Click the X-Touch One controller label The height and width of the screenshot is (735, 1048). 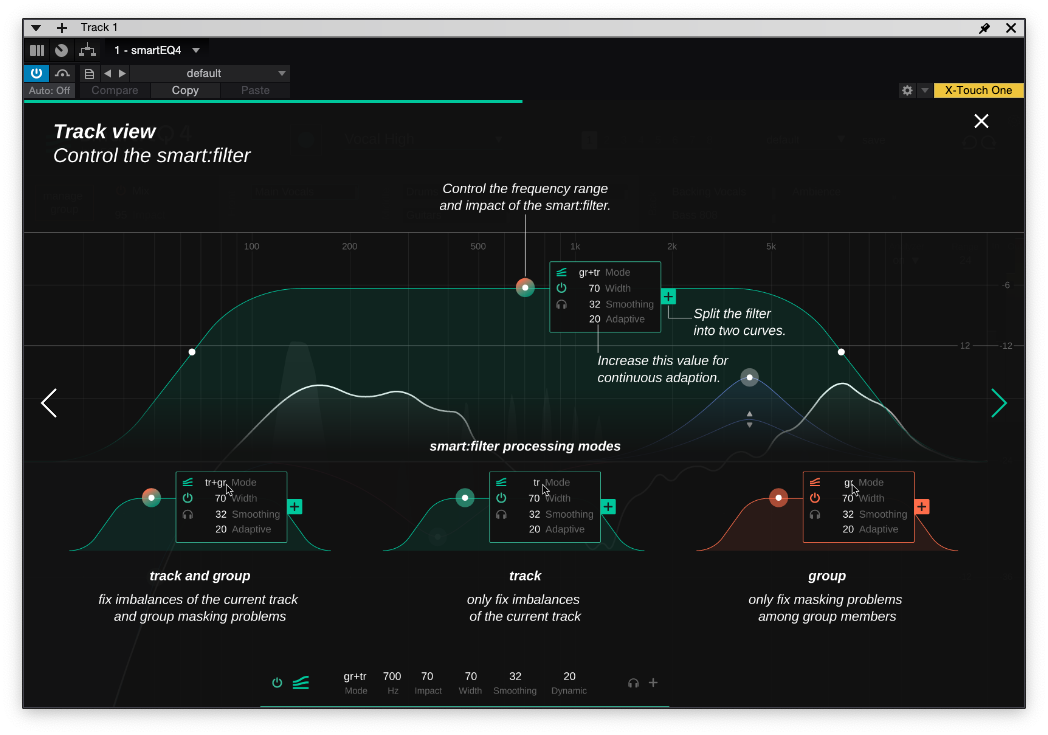(x=978, y=90)
